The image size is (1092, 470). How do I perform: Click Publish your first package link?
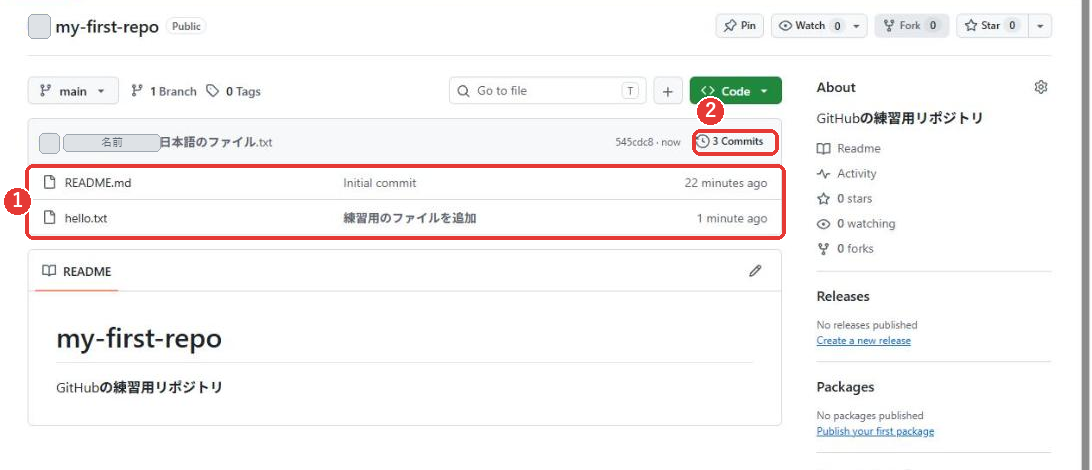pyautogui.click(x=875, y=431)
